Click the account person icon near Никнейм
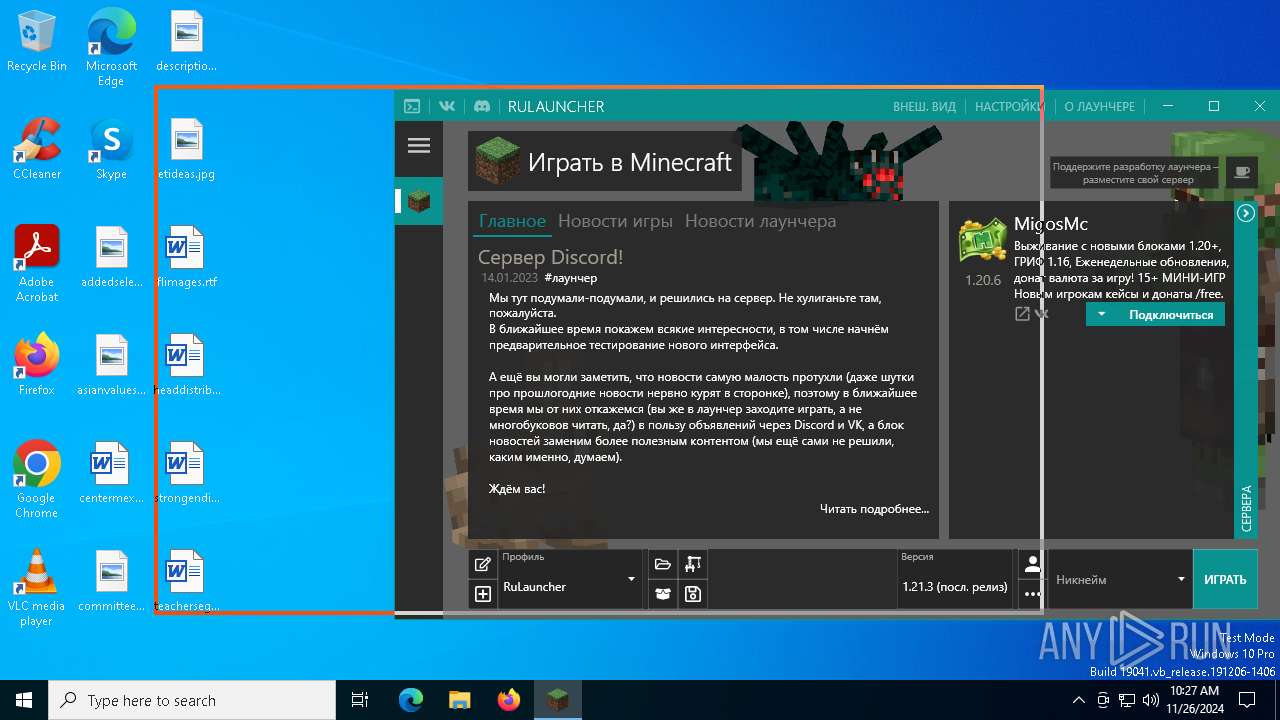 tap(1032, 564)
